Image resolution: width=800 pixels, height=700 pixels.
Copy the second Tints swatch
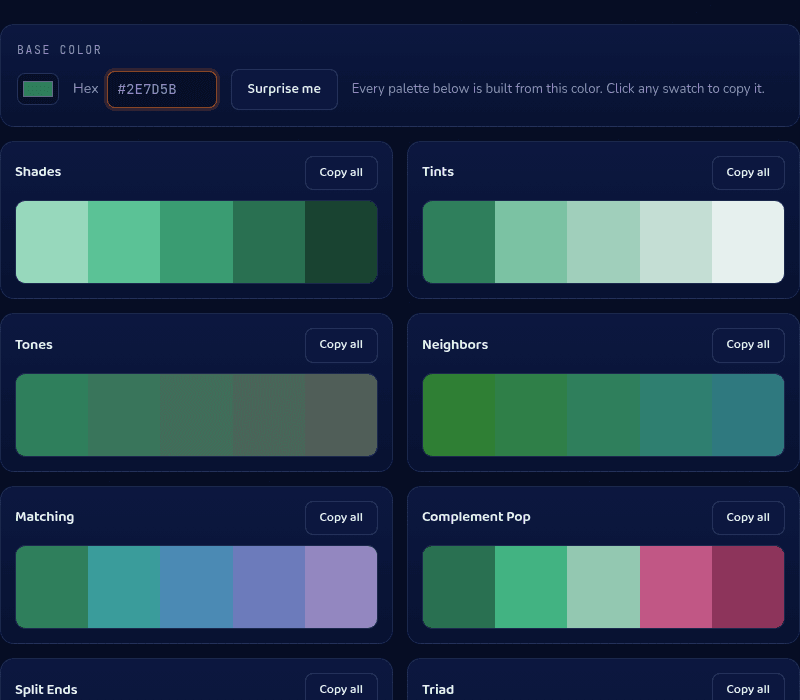(x=531, y=242)
